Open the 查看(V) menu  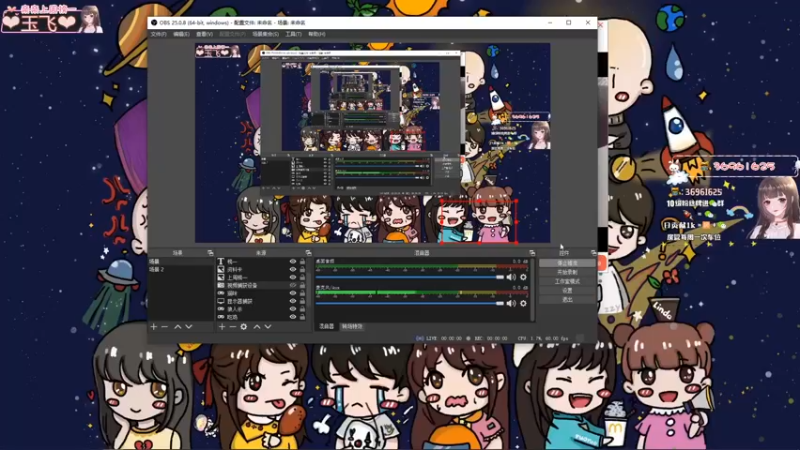(205, 34)
